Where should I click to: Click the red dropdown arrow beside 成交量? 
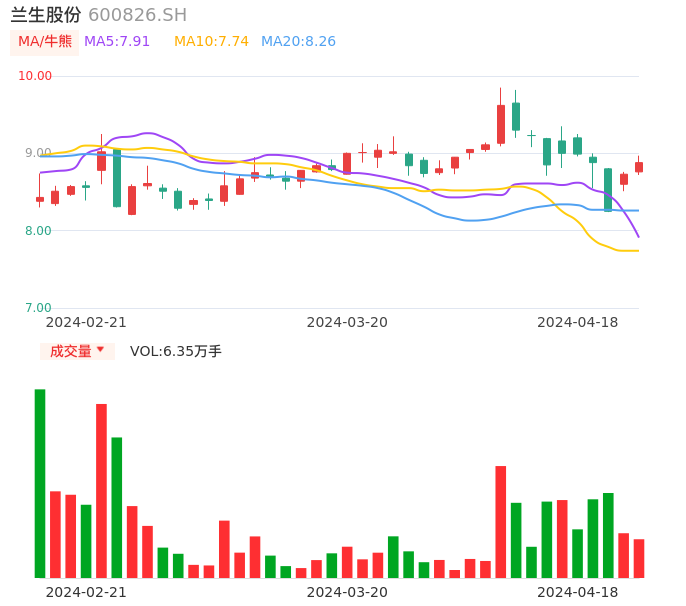100,350
